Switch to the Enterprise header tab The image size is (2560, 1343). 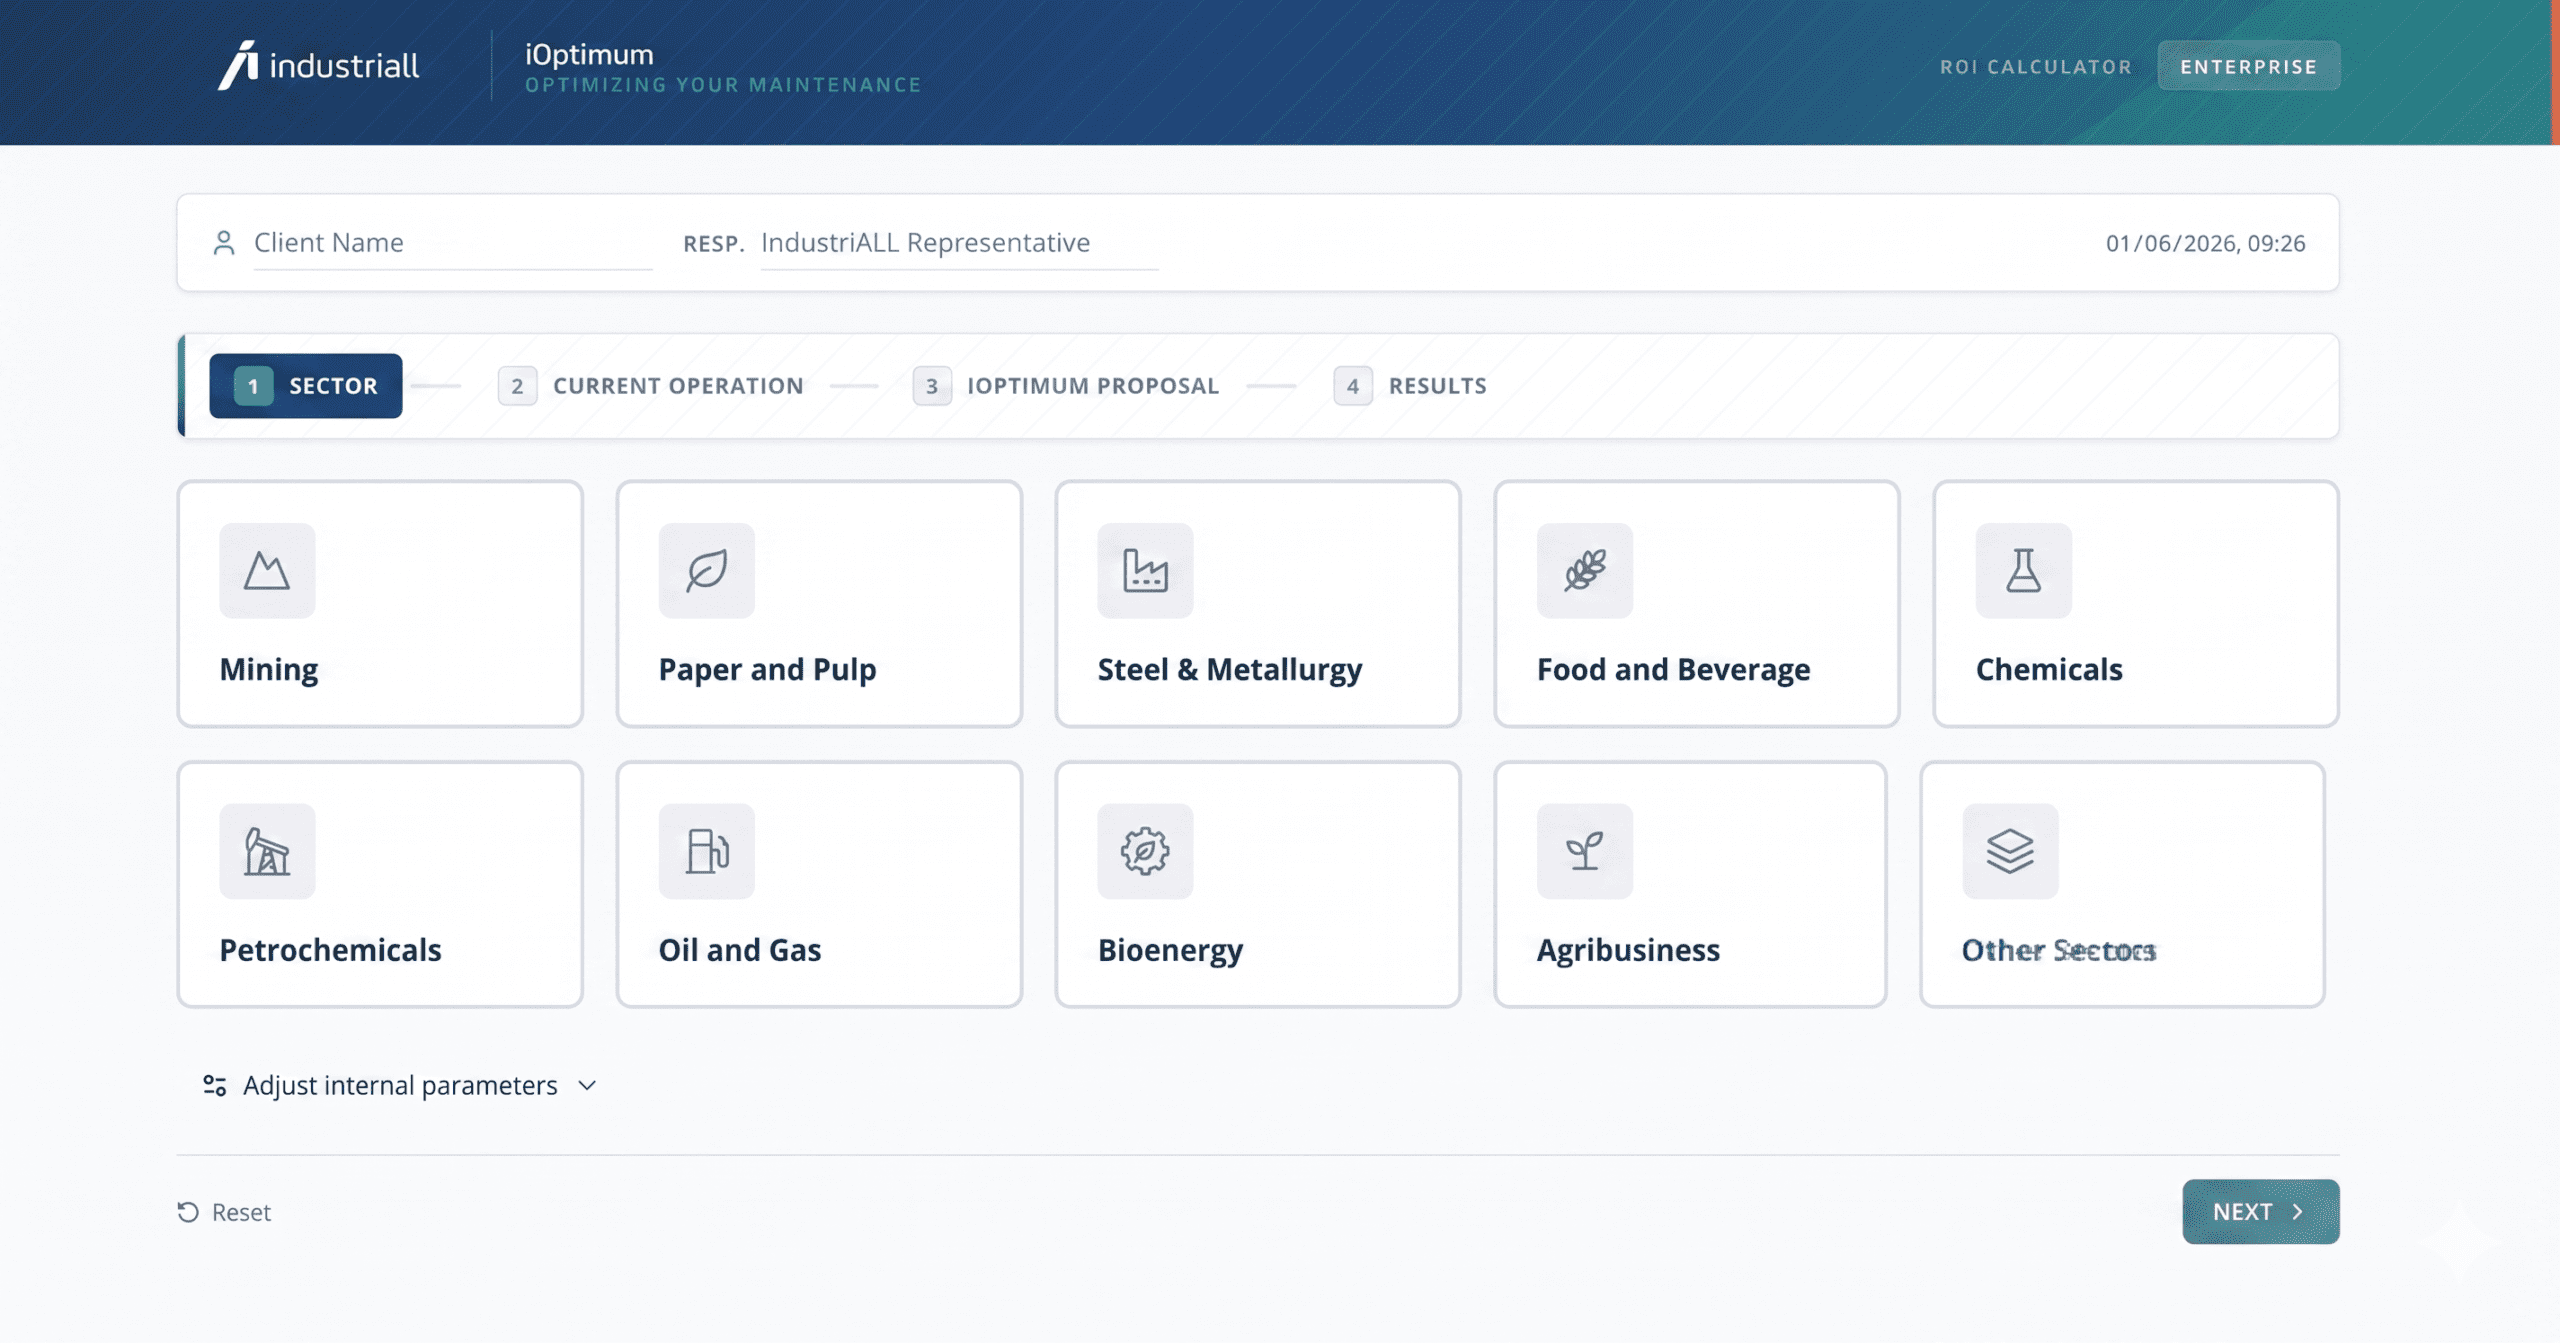[x=2249, y=66]
